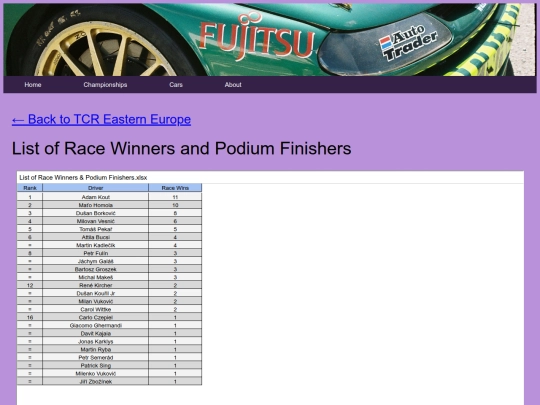Click the Jáchym Galáš driver cell

coord(95,261)
